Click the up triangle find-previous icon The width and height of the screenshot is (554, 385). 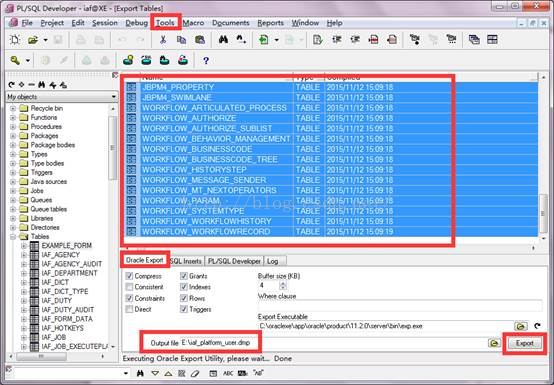coord(168,373)
